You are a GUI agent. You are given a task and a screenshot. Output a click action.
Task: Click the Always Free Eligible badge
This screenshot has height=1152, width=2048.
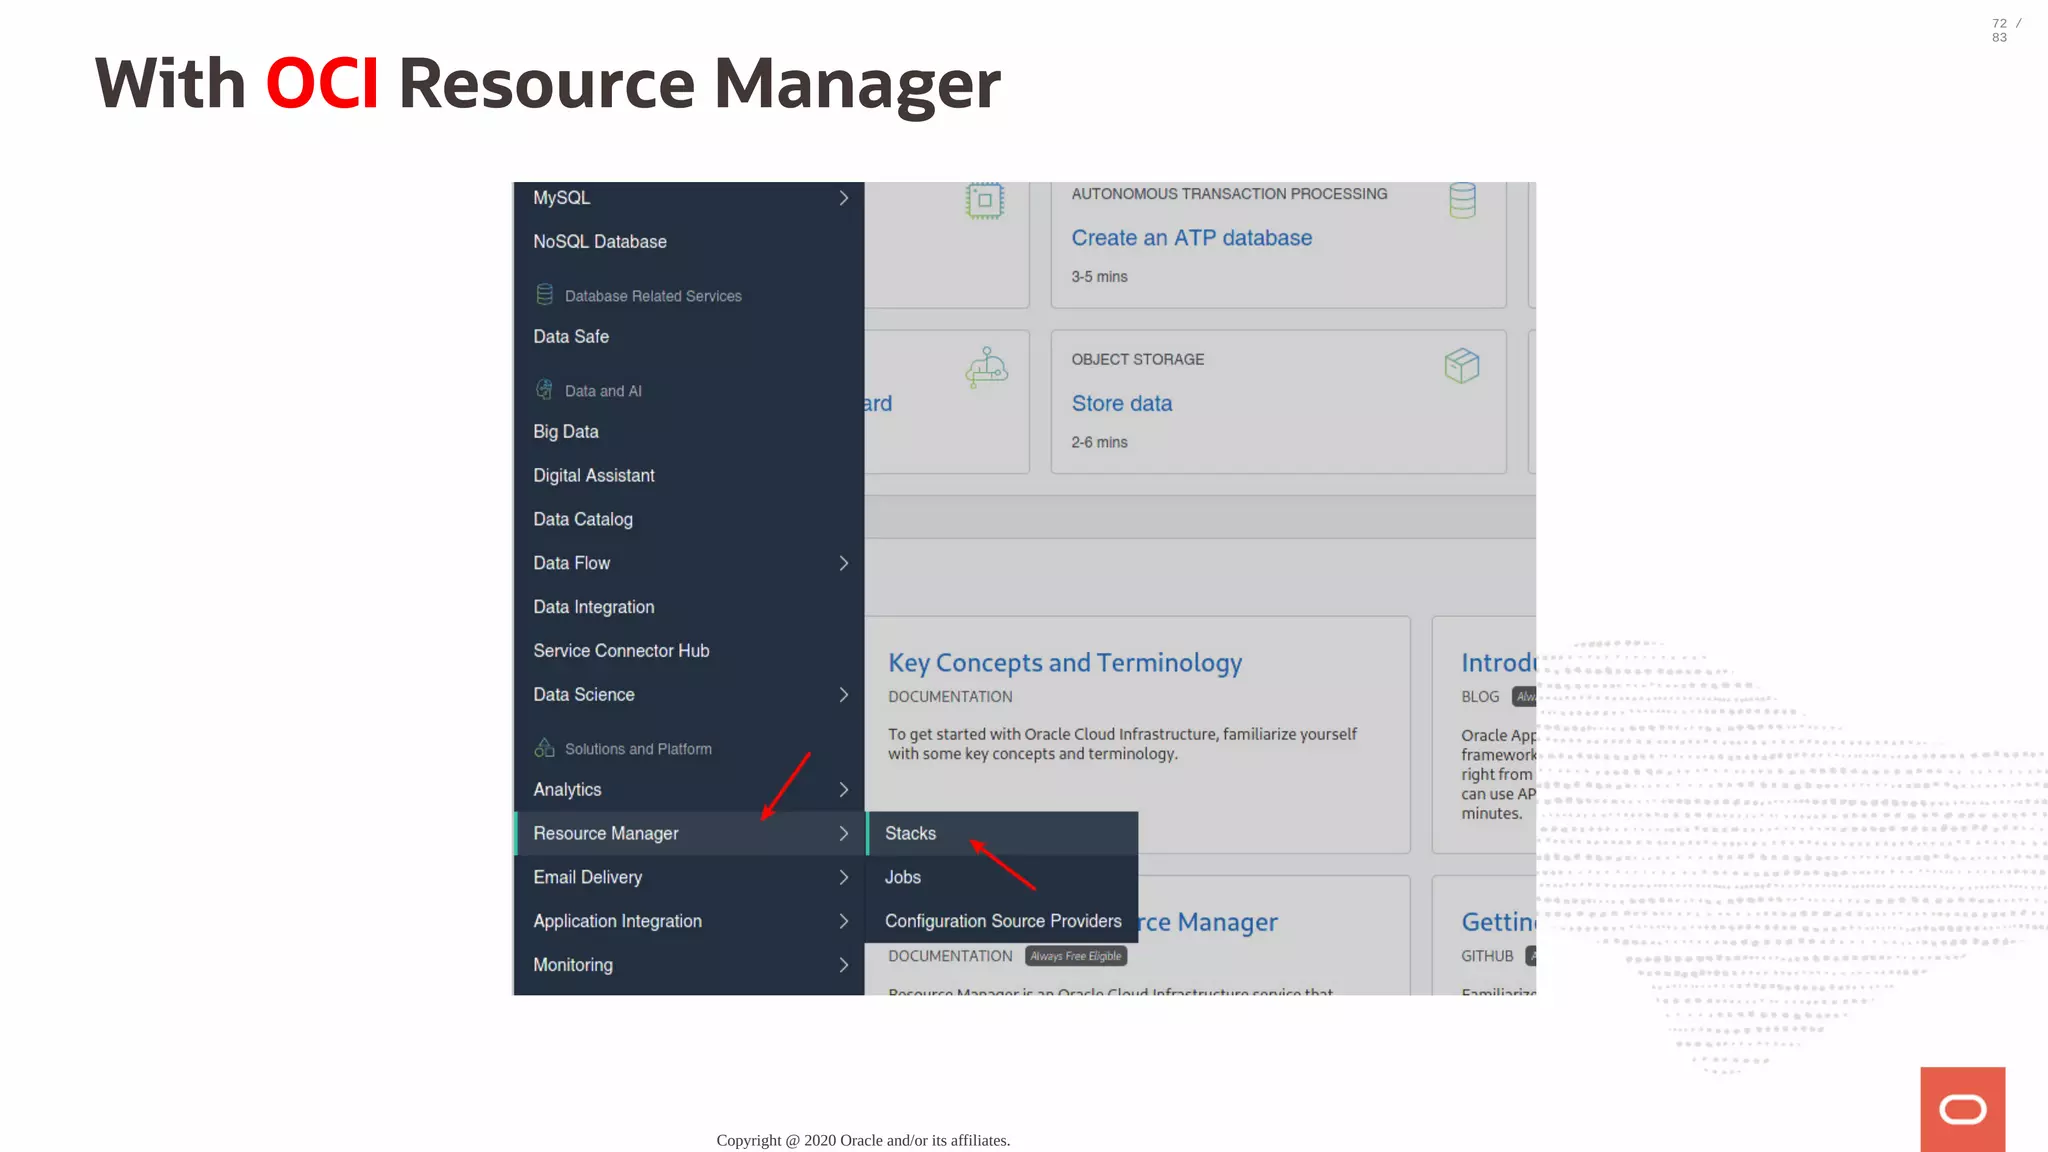point(1075,956)
